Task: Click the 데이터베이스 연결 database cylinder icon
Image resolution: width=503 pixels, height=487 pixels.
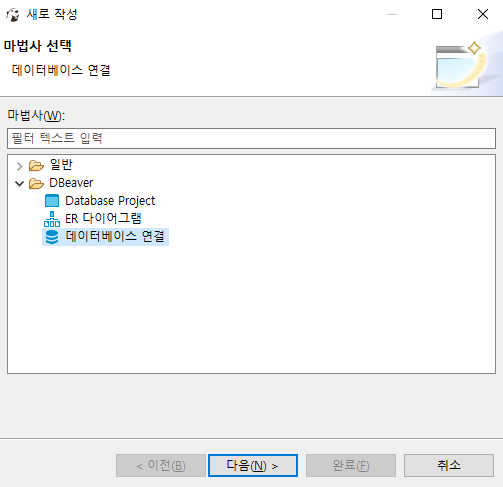Action: point(52,237)
